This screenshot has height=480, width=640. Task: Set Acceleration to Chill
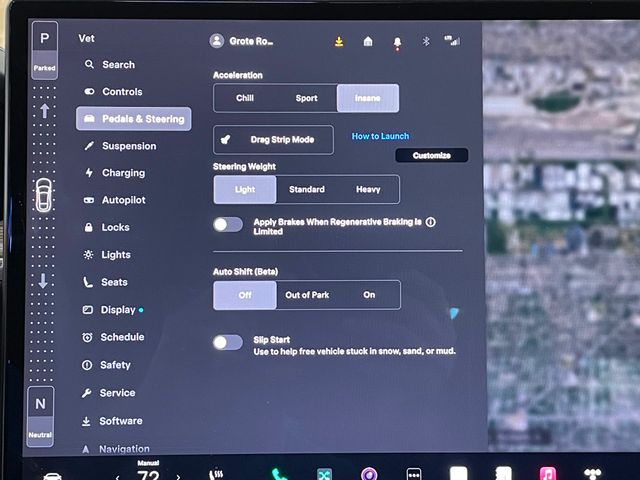coord(245,98)
